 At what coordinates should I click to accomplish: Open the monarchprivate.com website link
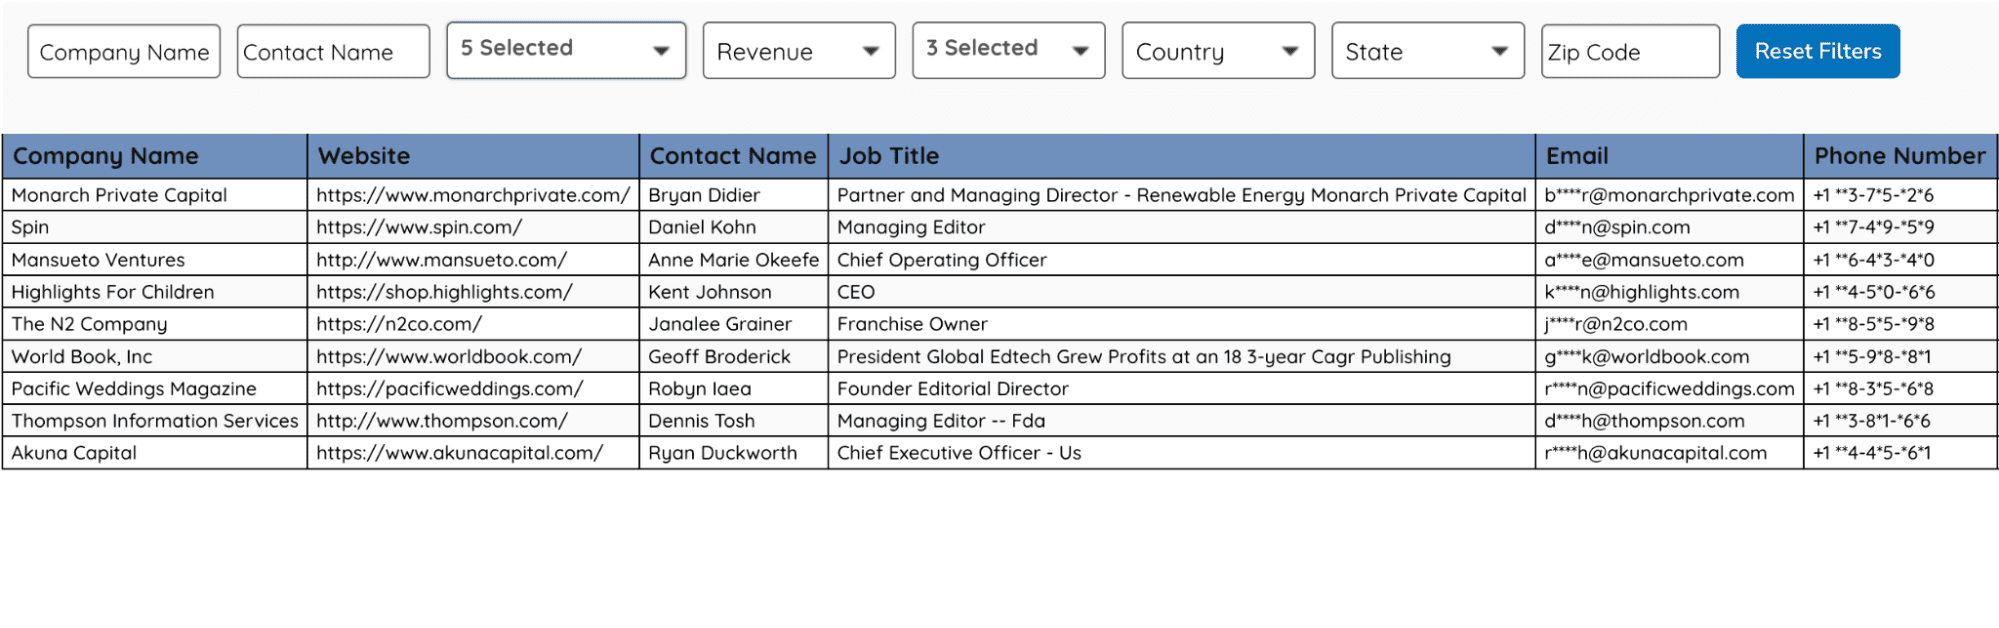click(x=473, y=195)
